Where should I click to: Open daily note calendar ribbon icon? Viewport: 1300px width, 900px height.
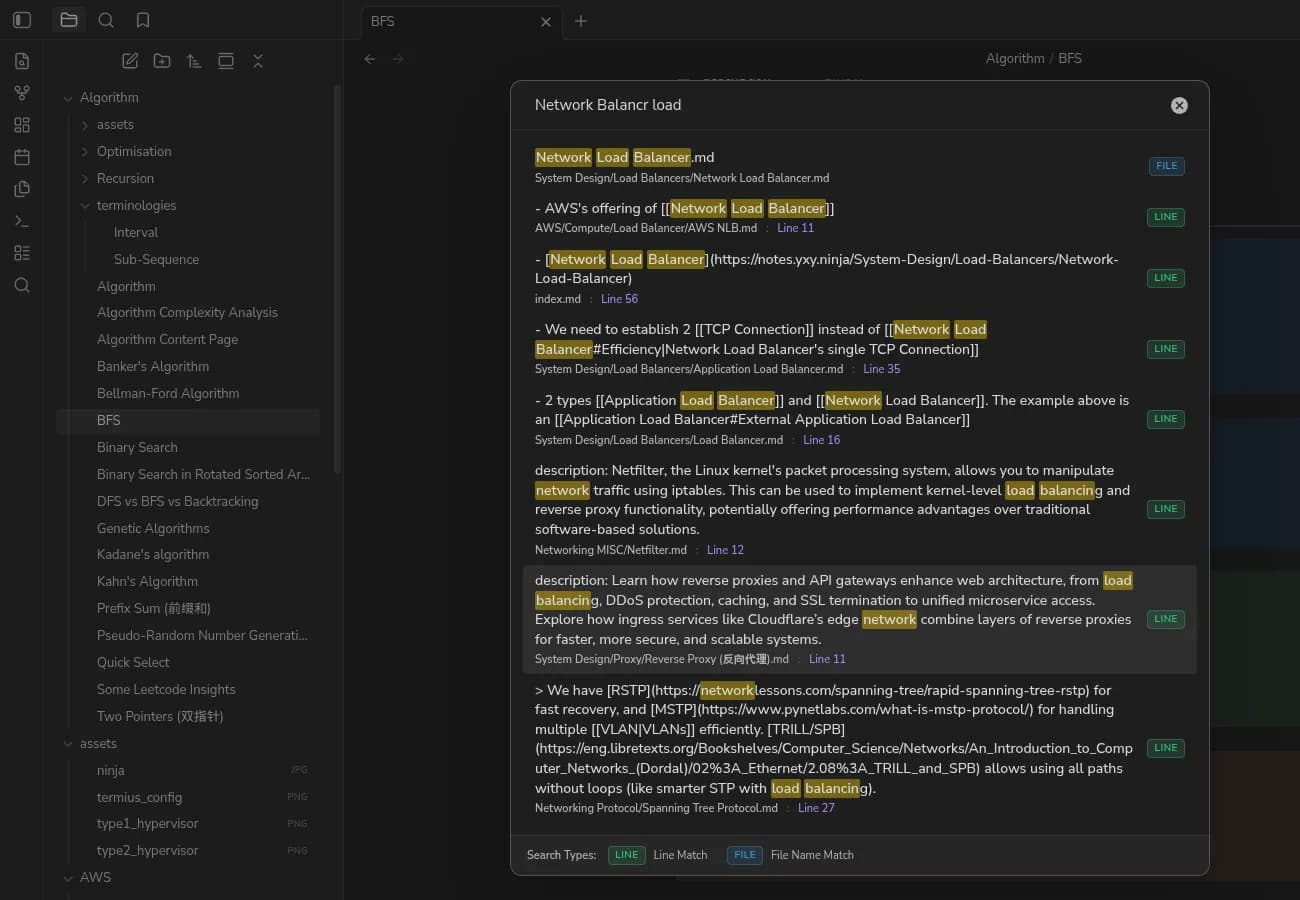[22, 157]
